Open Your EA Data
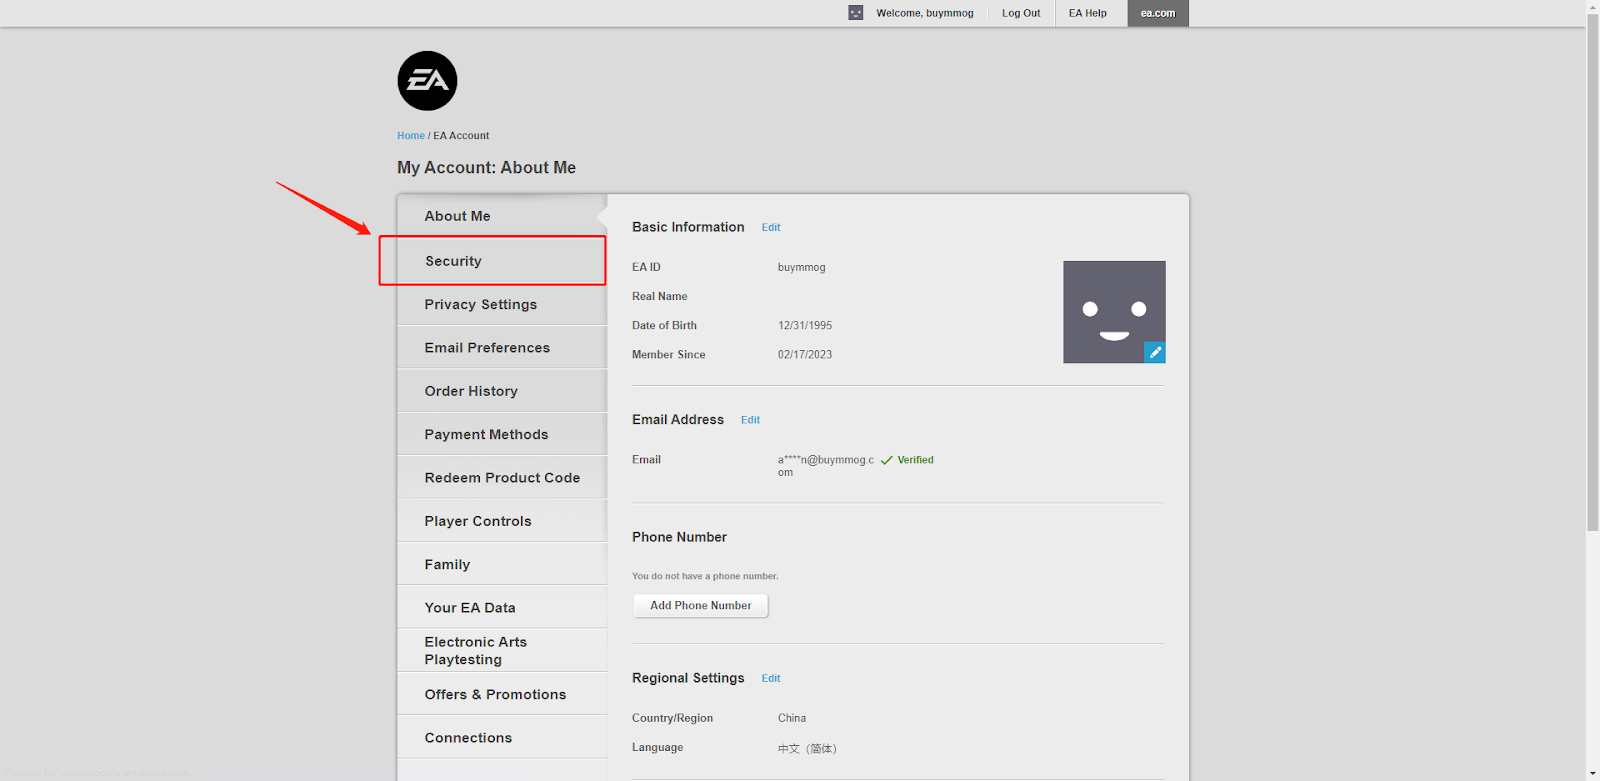The image size is (1600, 781). (x=502, y=608)
